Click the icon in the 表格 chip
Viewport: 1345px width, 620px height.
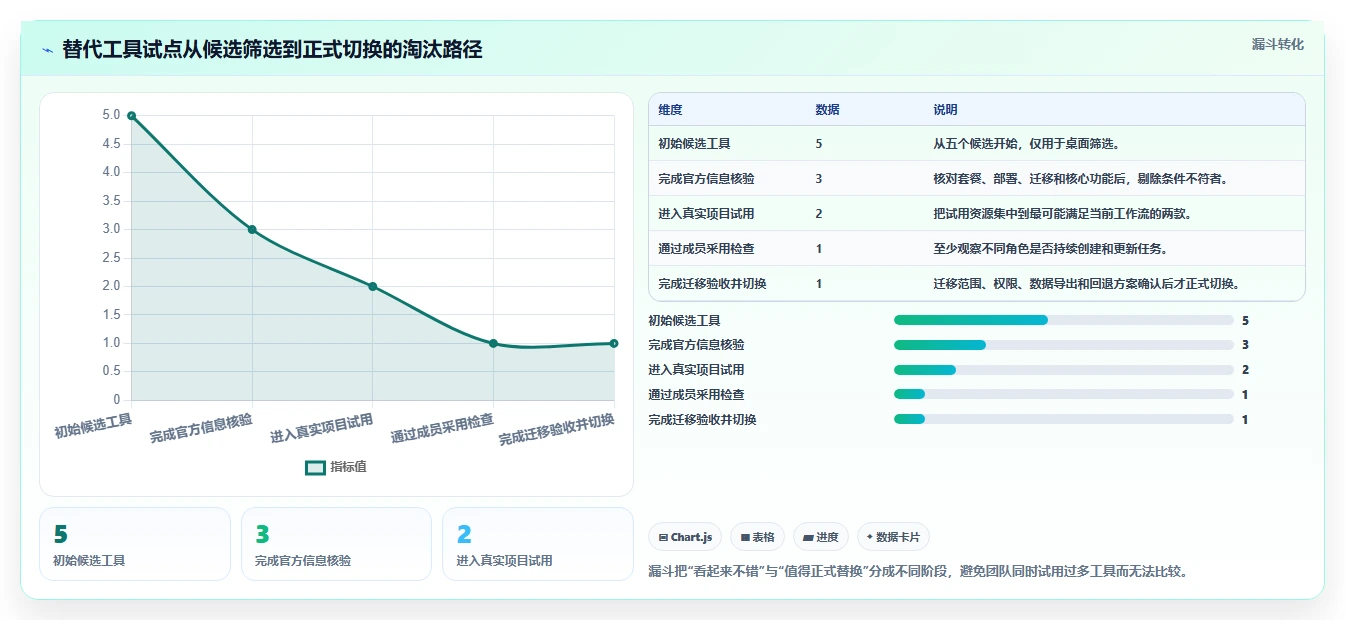coord(745,538)
